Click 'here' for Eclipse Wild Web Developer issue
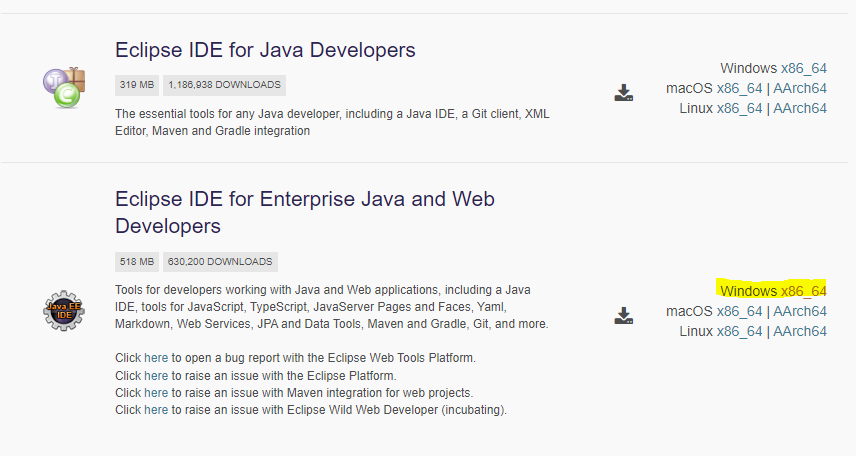This screenshot has width=856, height=456. coord(156,410)
